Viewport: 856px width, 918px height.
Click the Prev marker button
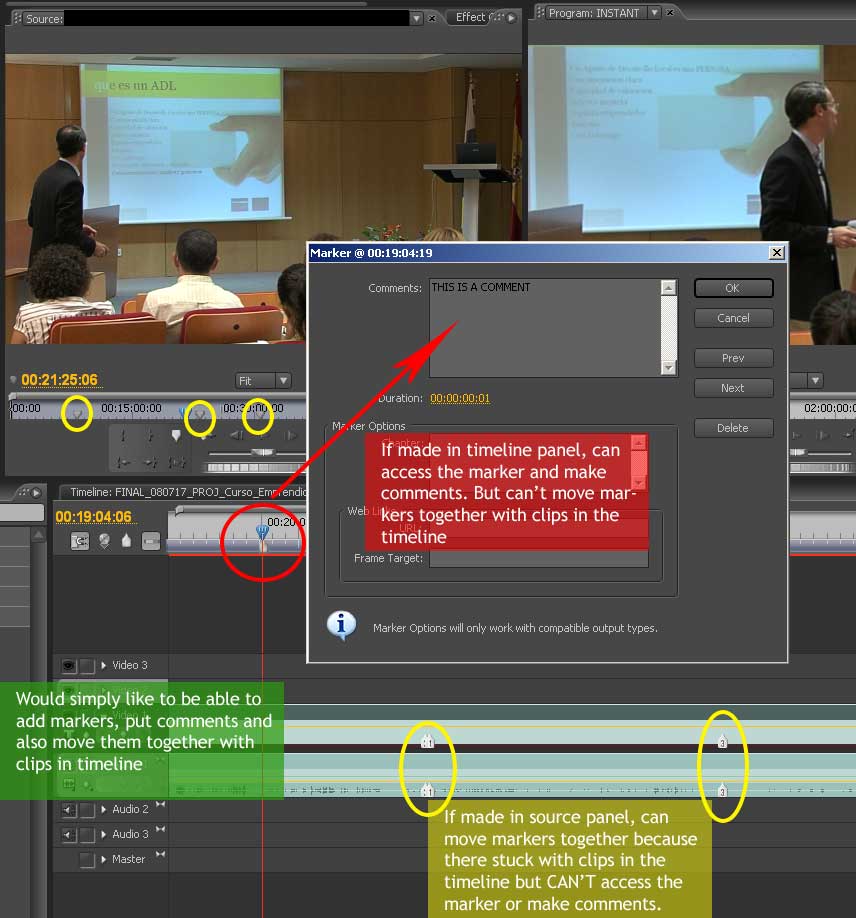[734, 358]
